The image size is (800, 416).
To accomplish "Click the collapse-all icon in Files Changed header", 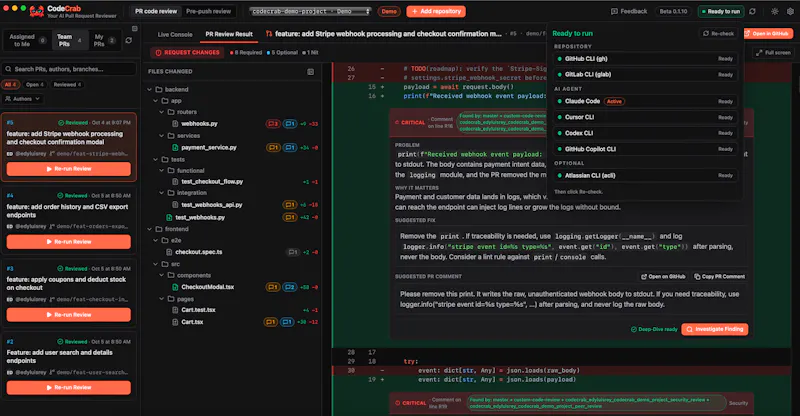I will click(311, 72).
